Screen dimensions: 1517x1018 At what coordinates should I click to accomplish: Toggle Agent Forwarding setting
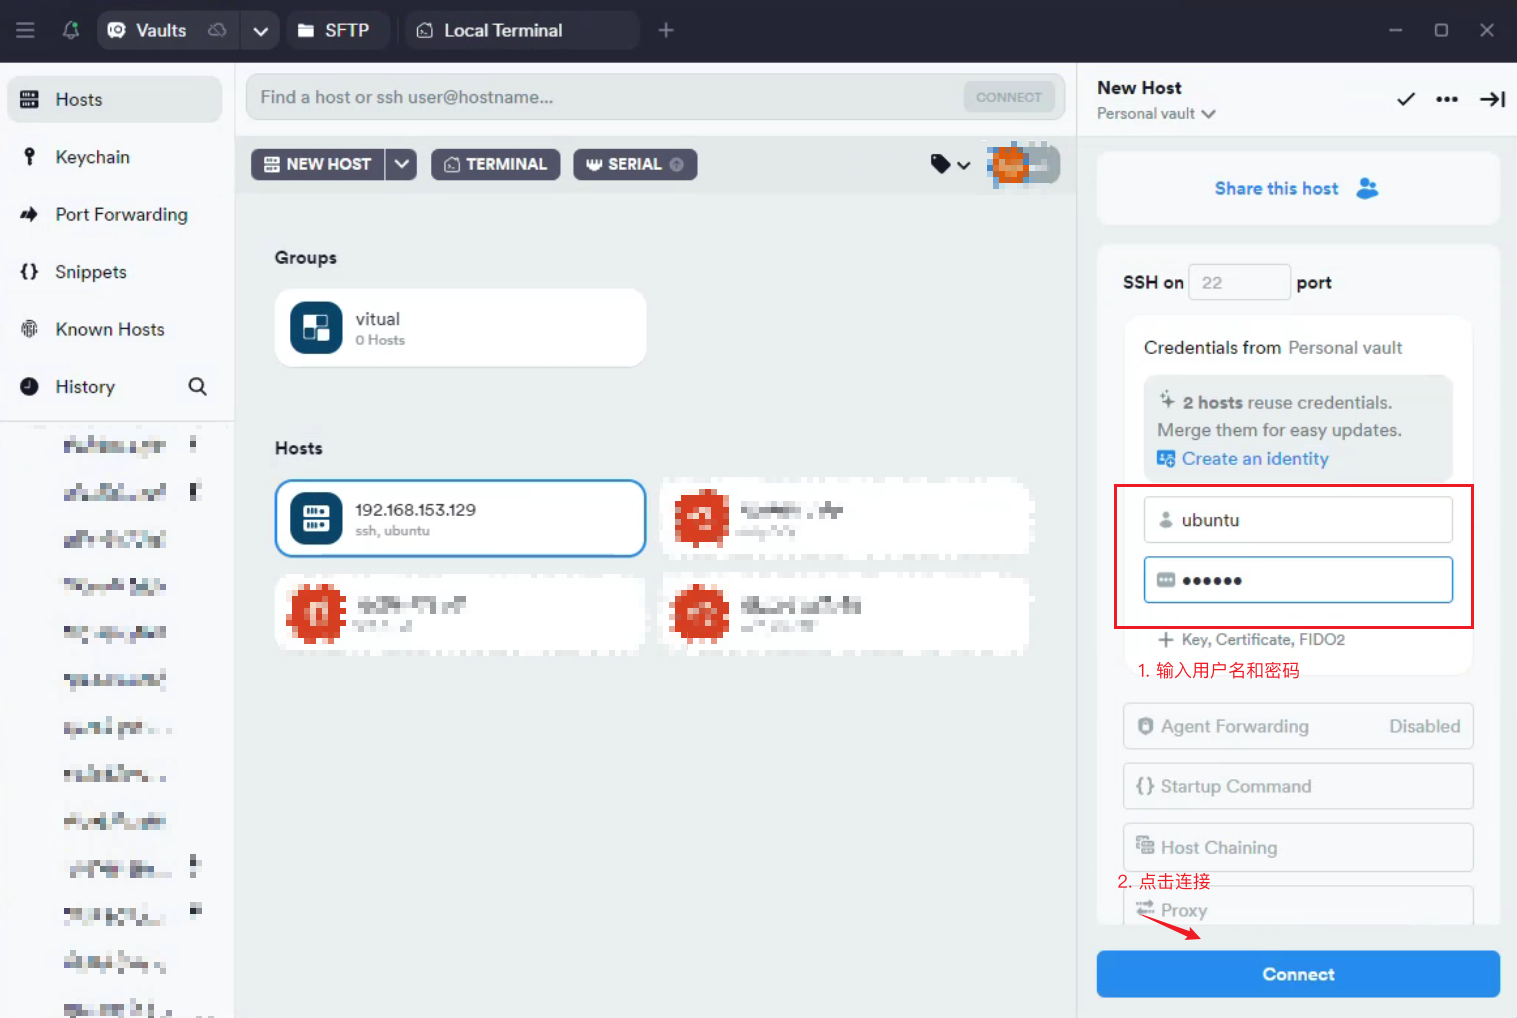(1297, 726)
